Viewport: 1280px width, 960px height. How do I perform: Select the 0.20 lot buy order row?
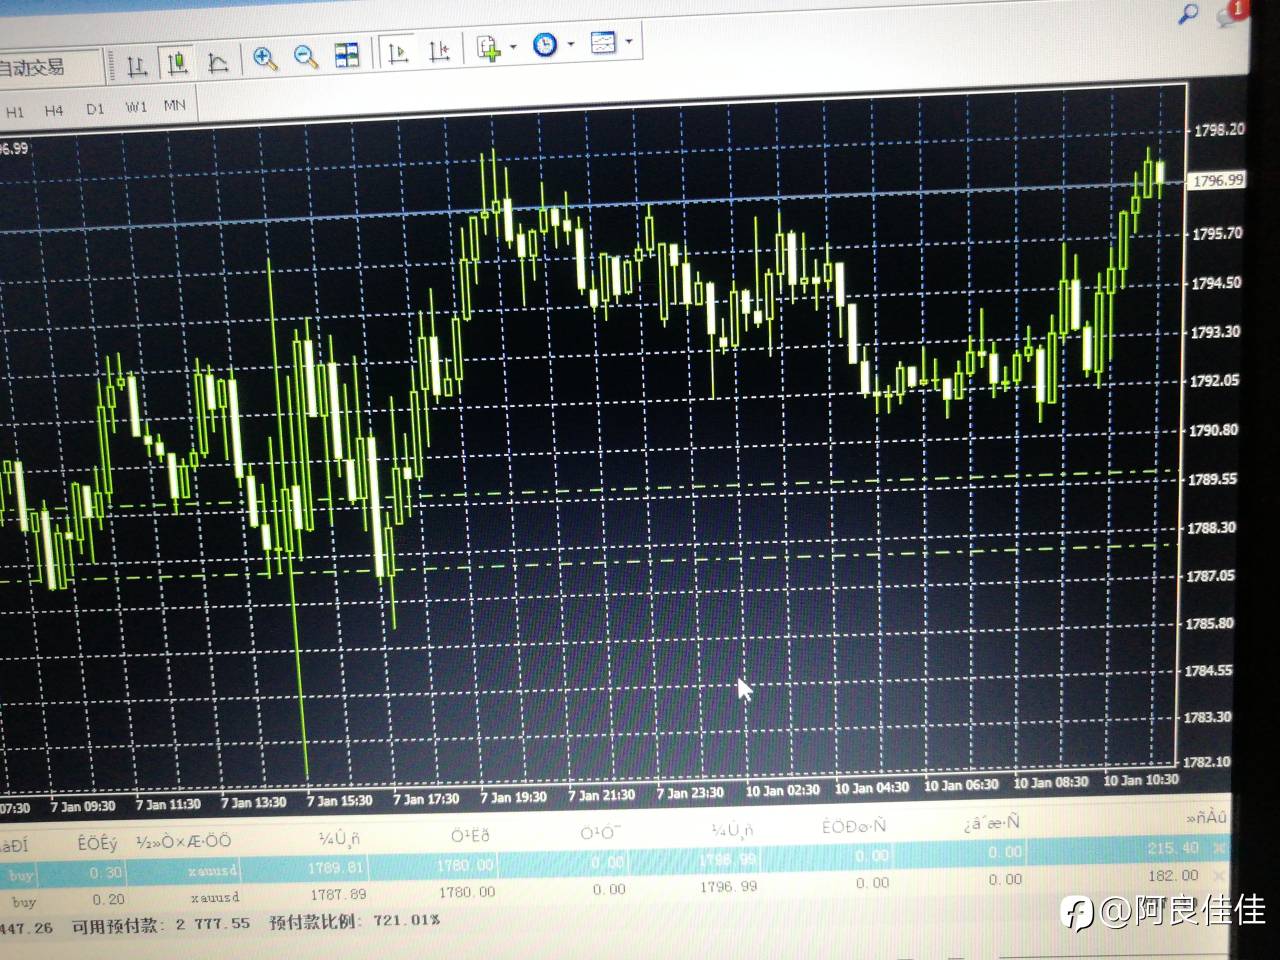coord(615,889)
